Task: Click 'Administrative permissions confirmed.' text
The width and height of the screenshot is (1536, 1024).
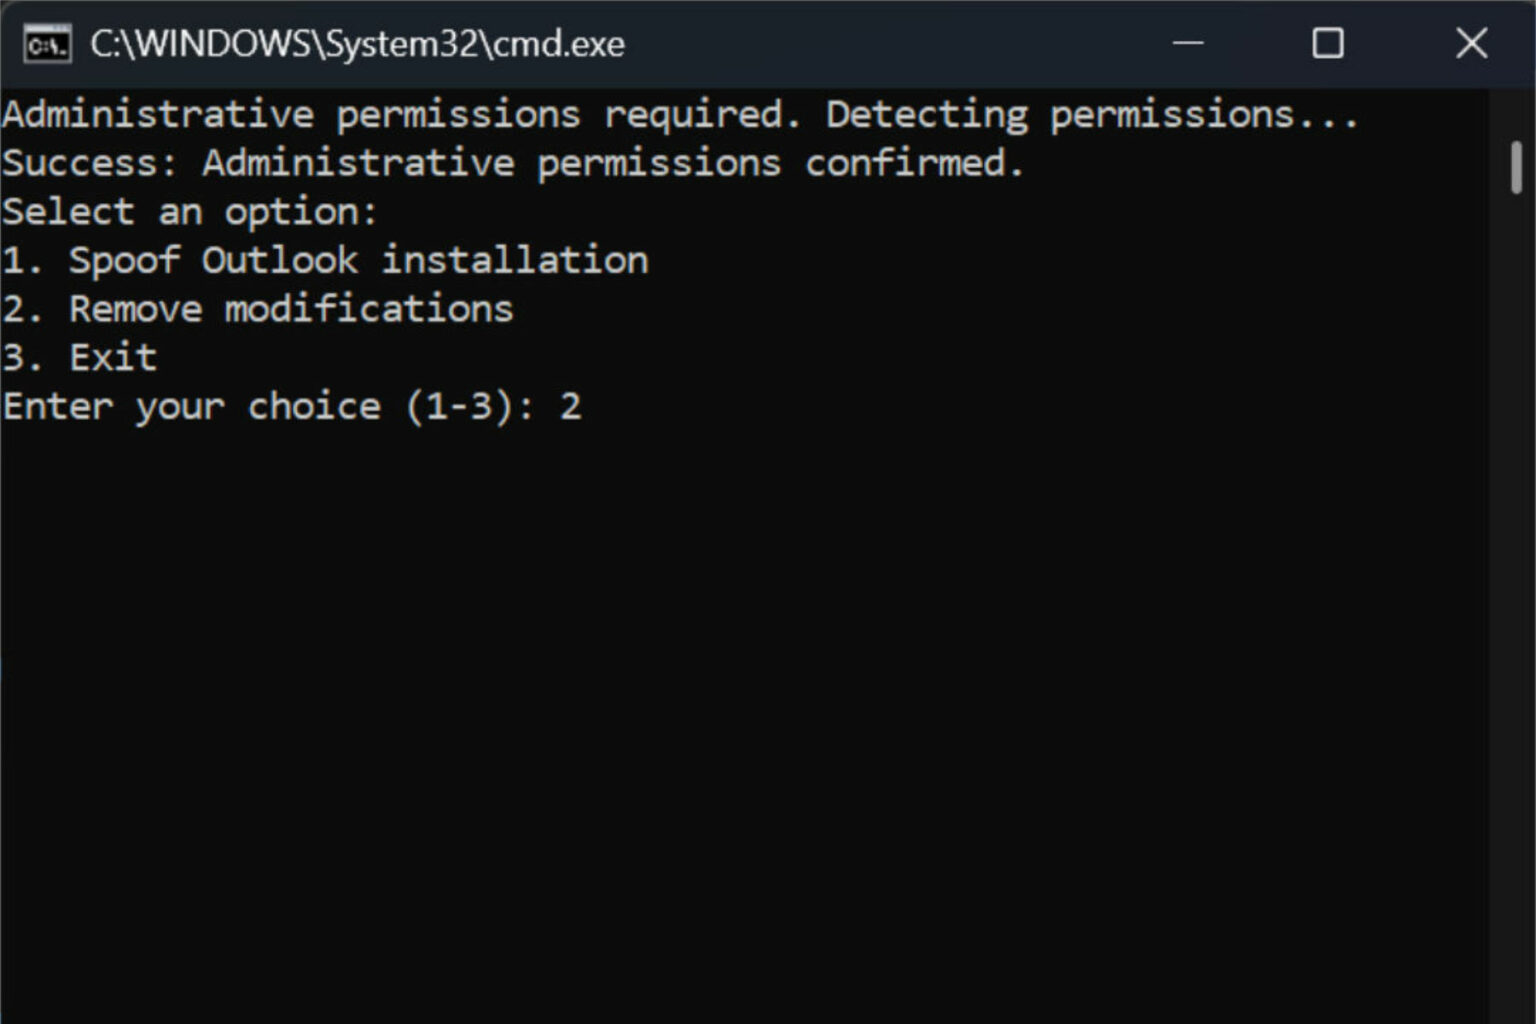Action: (613, 163)
